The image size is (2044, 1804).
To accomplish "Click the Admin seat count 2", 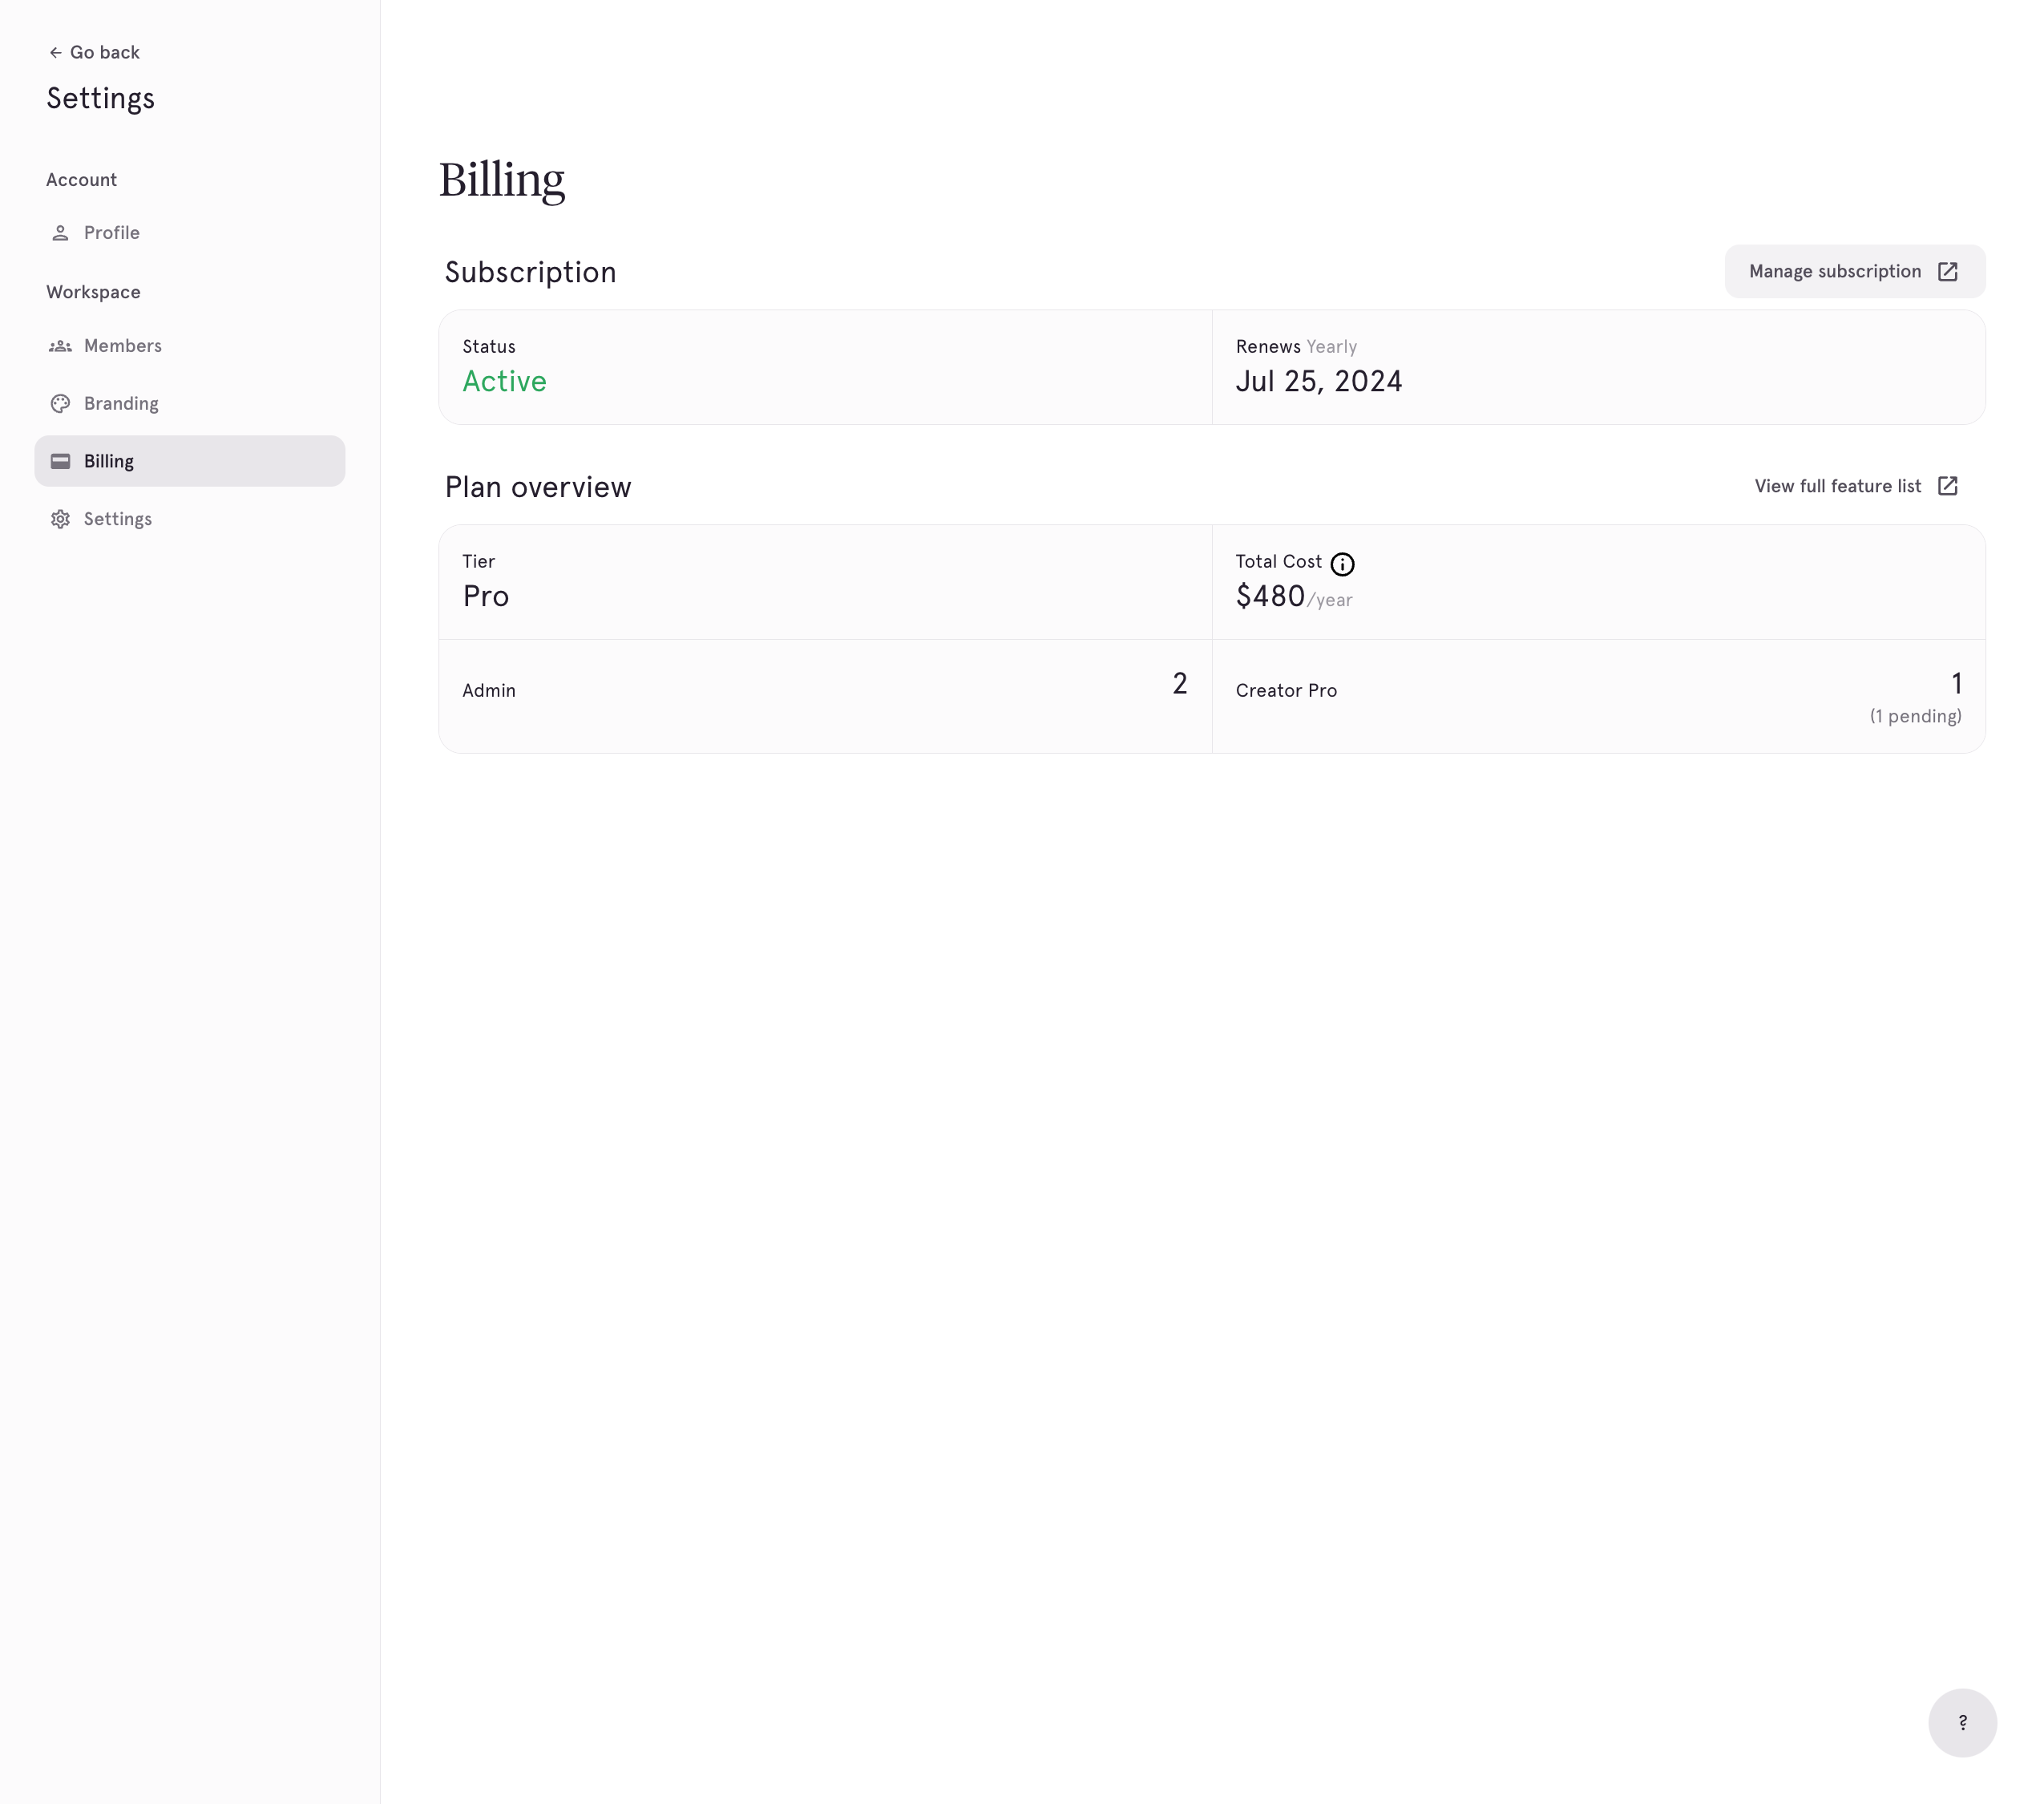I will pyautogui.click(x=1180, y=684).
